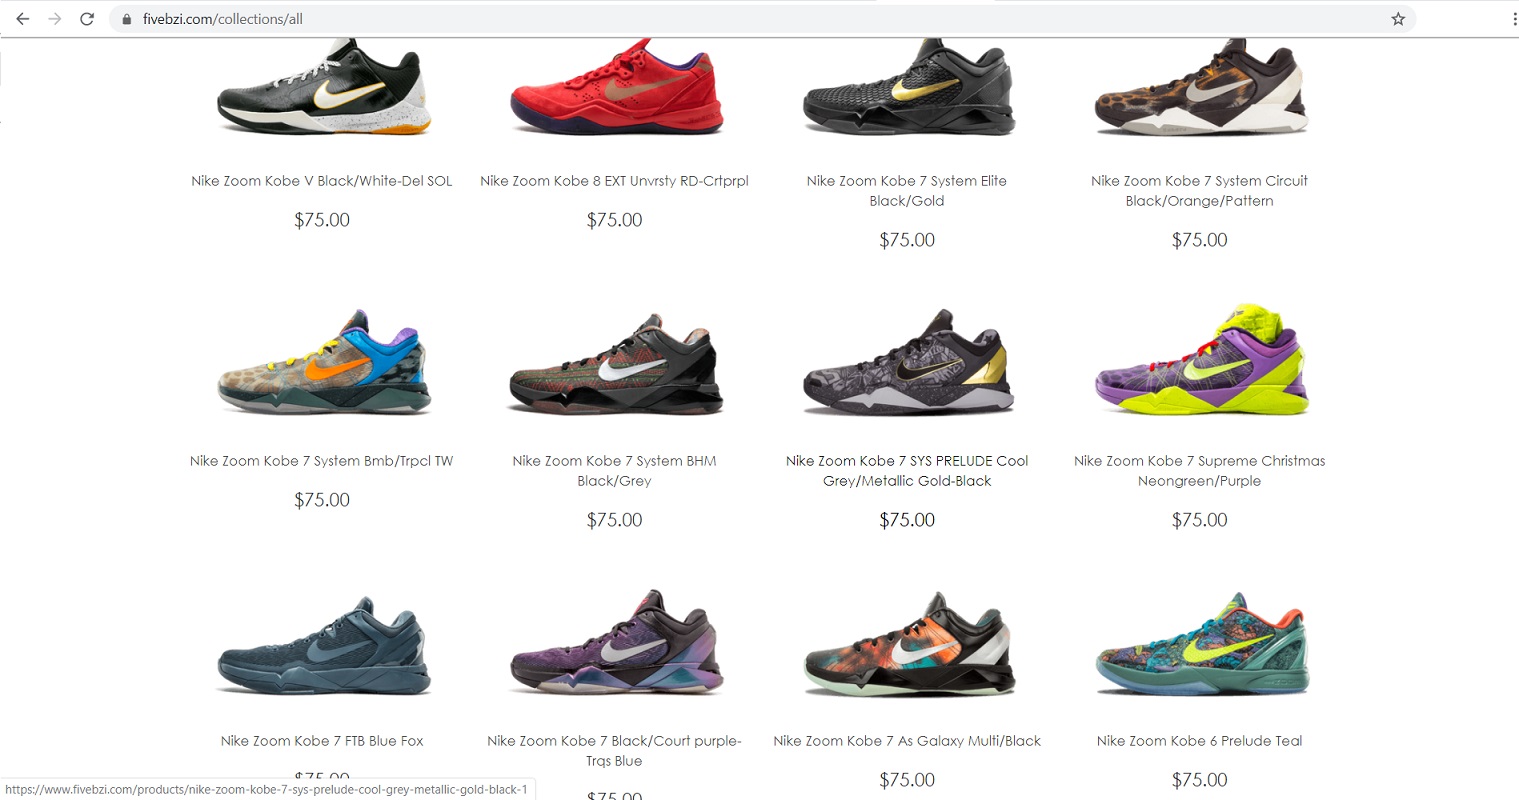Open Nike Zoom Kobe 7 As Galaxy Multi/Black
Viewport: 1519px width, 800px height.
(x=907, y=741)
